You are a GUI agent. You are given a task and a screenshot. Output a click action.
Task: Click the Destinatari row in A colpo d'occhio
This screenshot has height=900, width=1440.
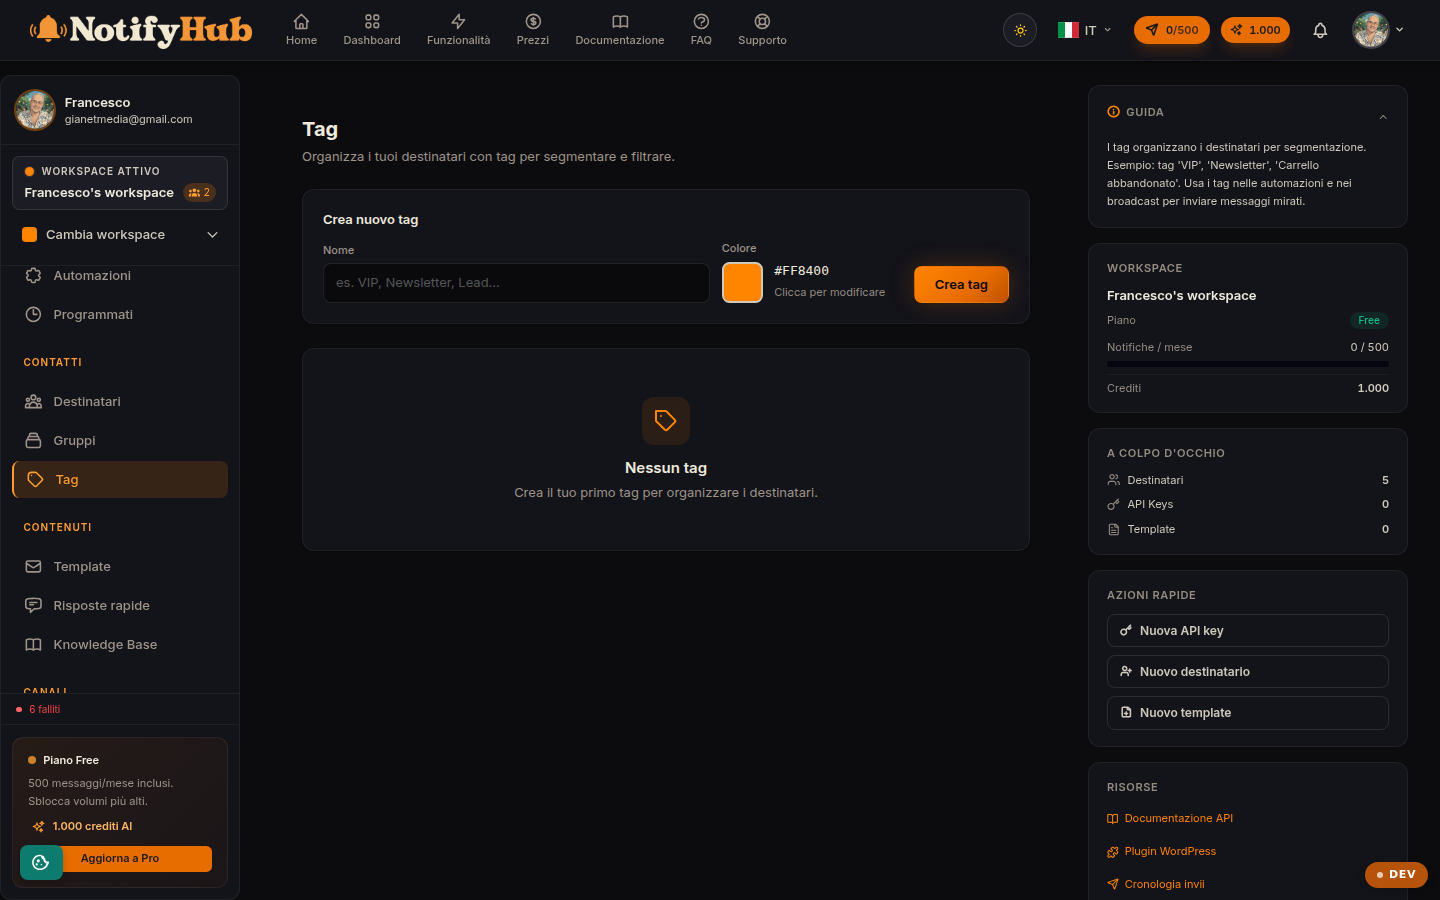(x=1248, y=480)
